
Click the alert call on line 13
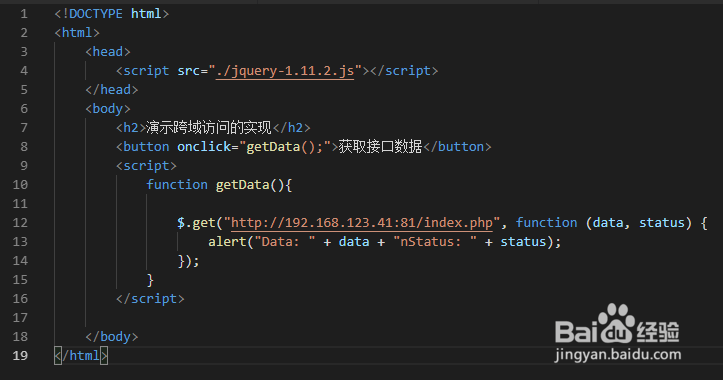point(227,242)
